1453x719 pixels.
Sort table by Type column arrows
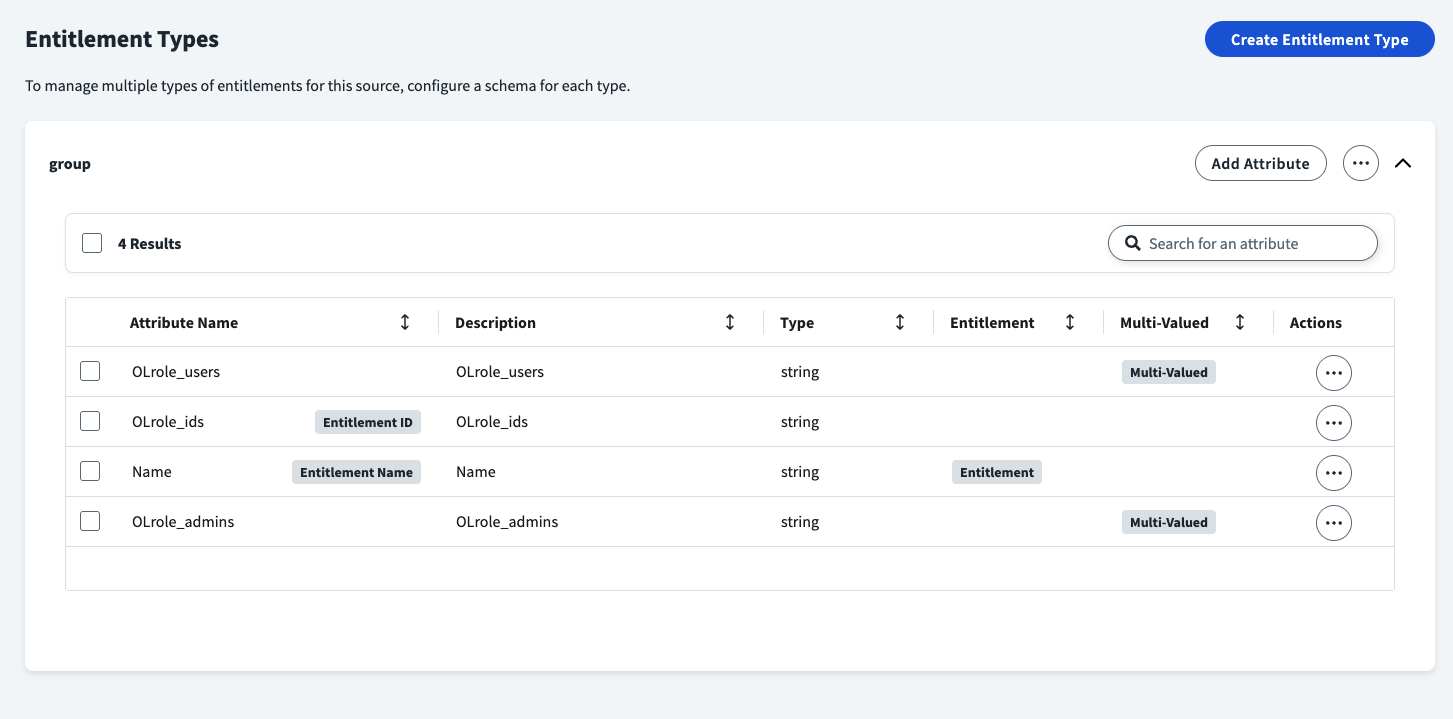900,322
